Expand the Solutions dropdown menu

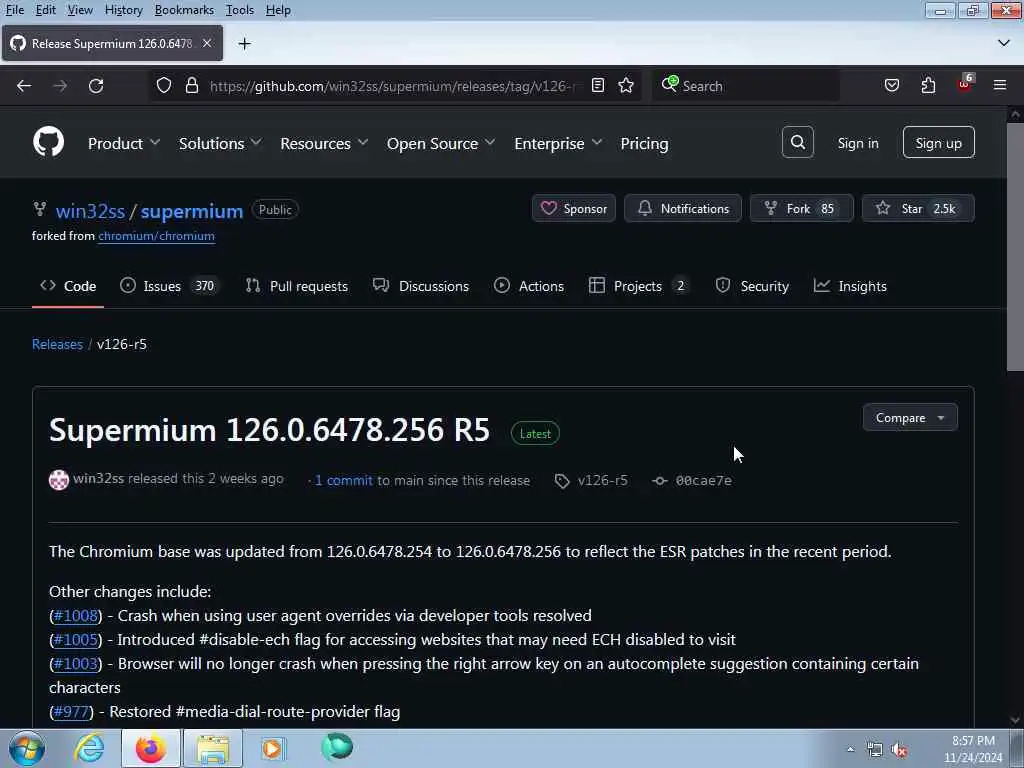pyautogui.click(x=220, y=143)
